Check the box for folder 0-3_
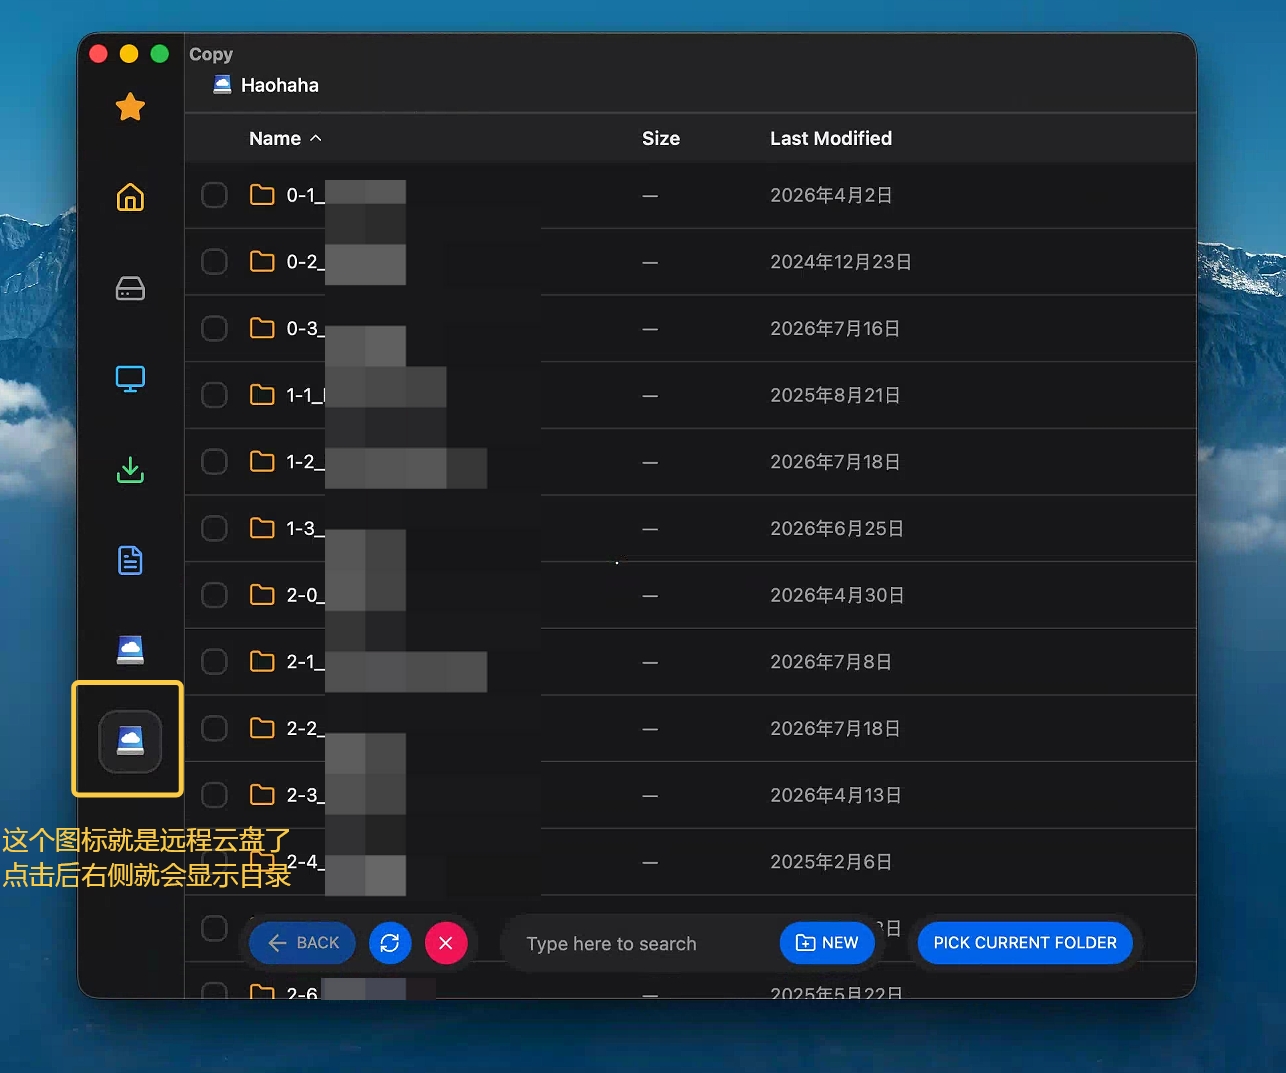Viewport: 1286px width, 1073px height. coord(214,328)
